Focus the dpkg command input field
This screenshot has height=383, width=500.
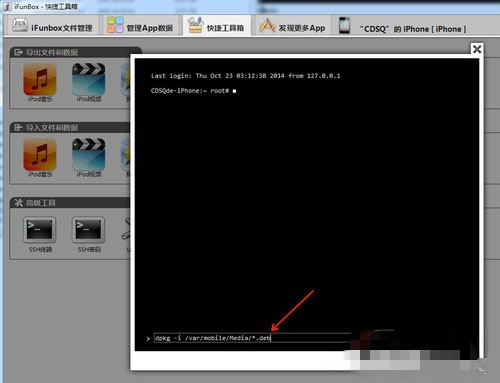pyautogui.click(x=252, y=338)
